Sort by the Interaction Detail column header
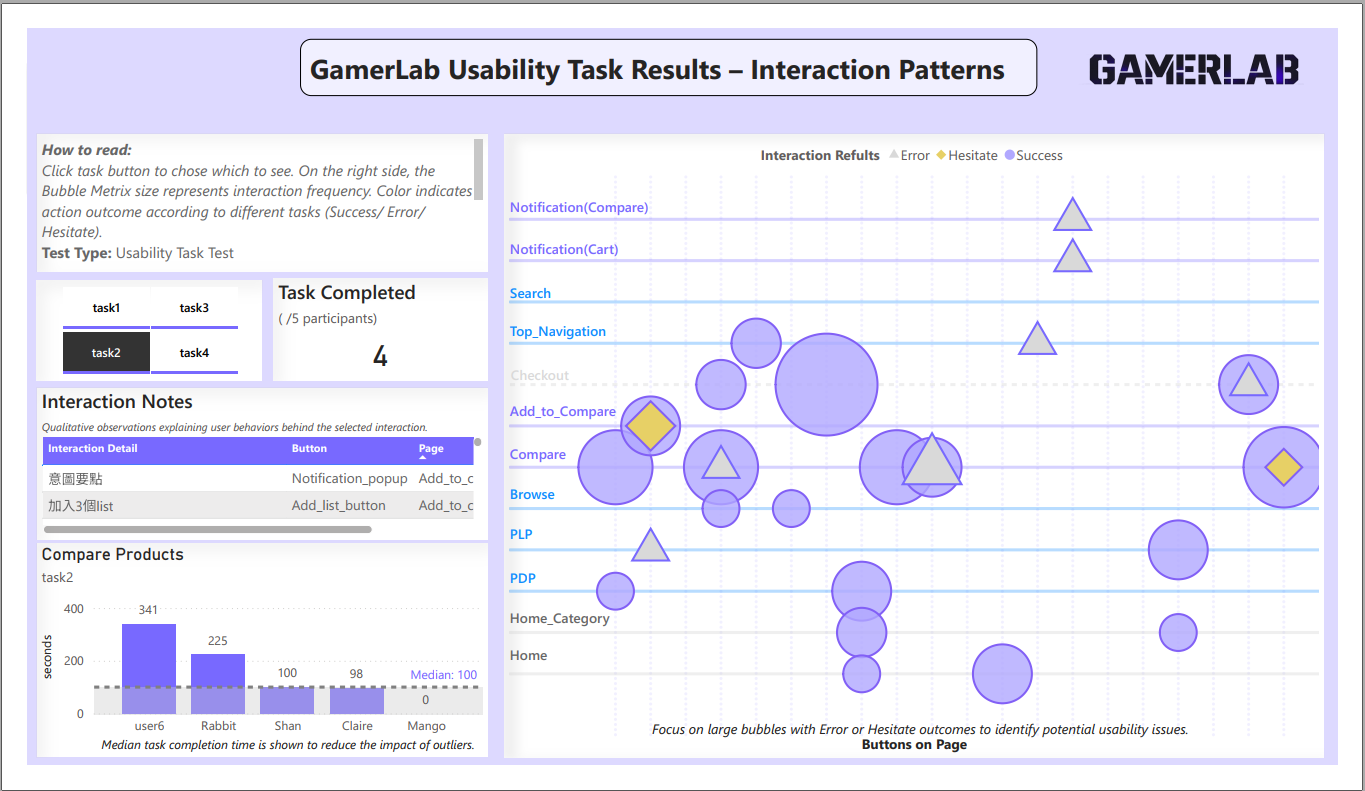1365x791 pixels. click(93, 449)
